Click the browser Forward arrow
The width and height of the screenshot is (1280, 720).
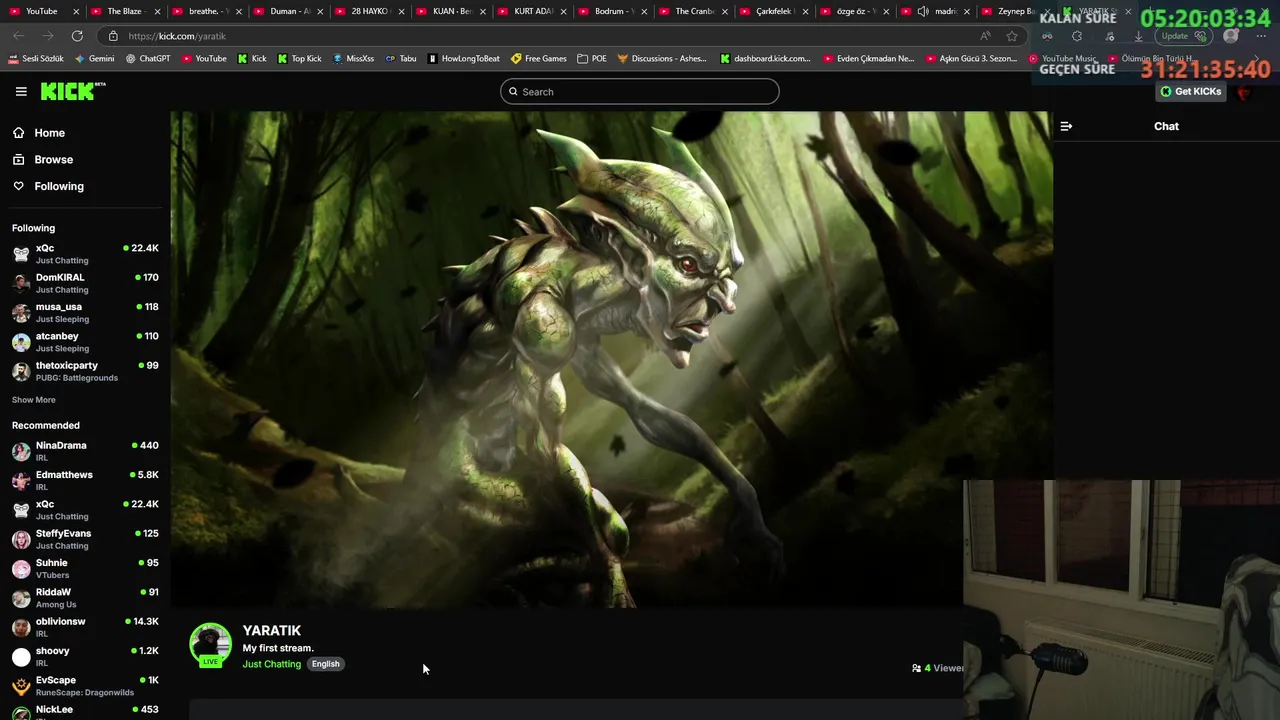48,36
